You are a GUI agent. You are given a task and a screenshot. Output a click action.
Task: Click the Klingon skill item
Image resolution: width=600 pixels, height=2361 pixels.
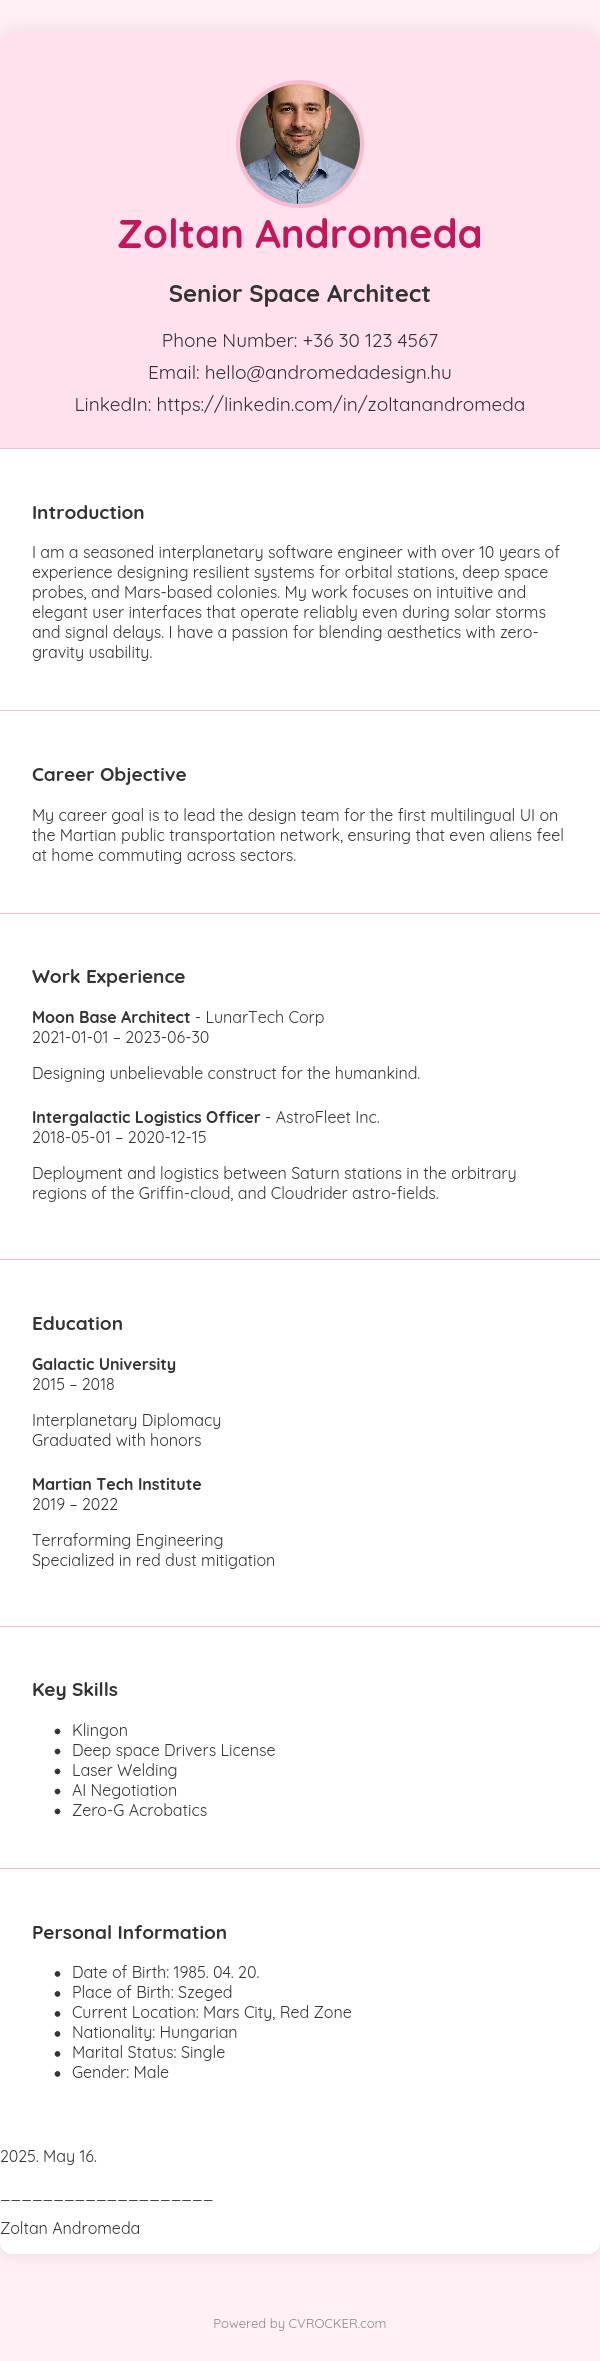[100, 1730]
